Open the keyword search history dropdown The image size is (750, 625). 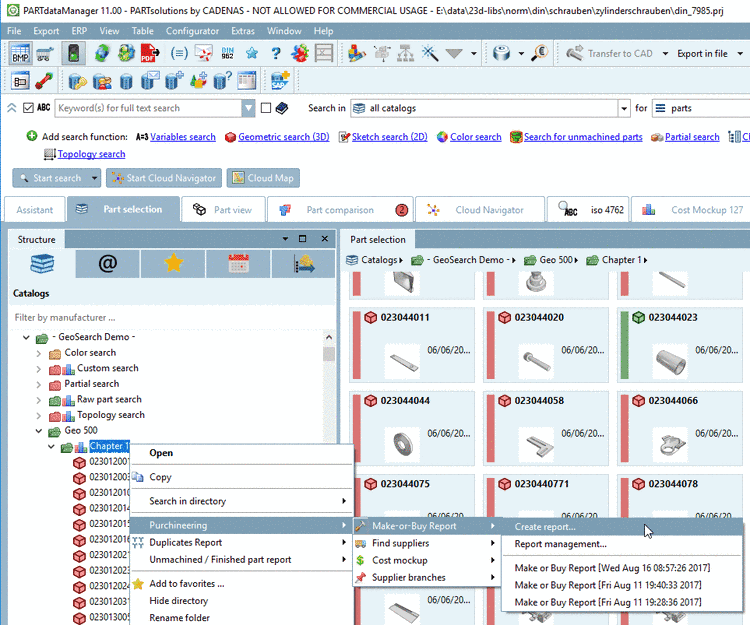coord(248,109)
